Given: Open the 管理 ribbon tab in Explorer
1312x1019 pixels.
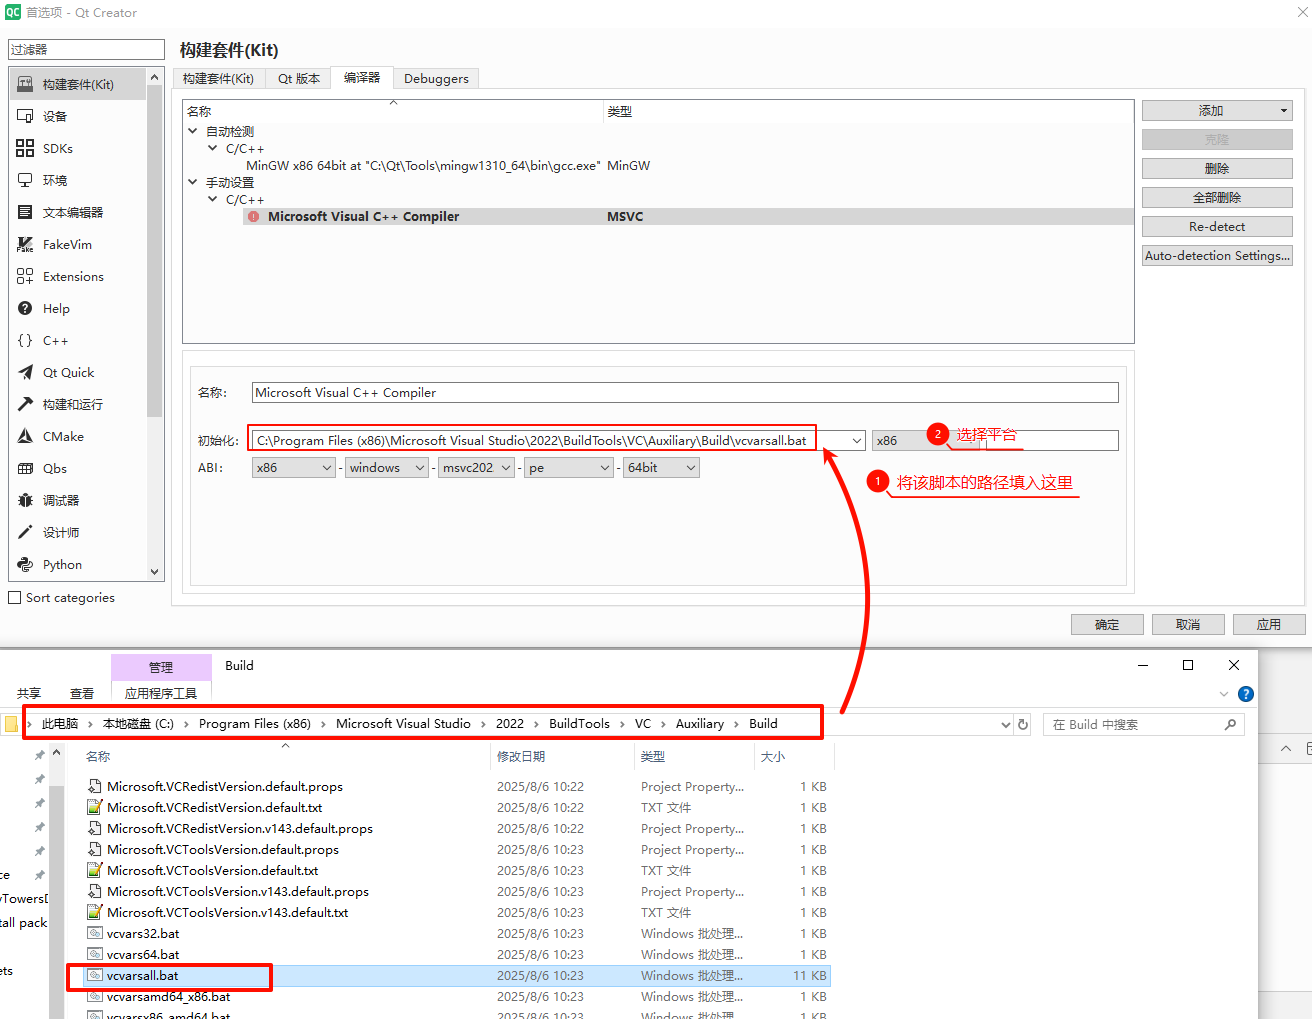Looking at the screenshot, I should click(161, 667).
